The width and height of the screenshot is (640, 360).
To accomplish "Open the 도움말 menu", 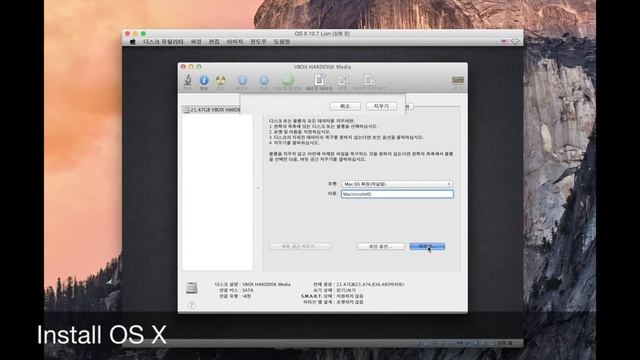I will 282,42.
